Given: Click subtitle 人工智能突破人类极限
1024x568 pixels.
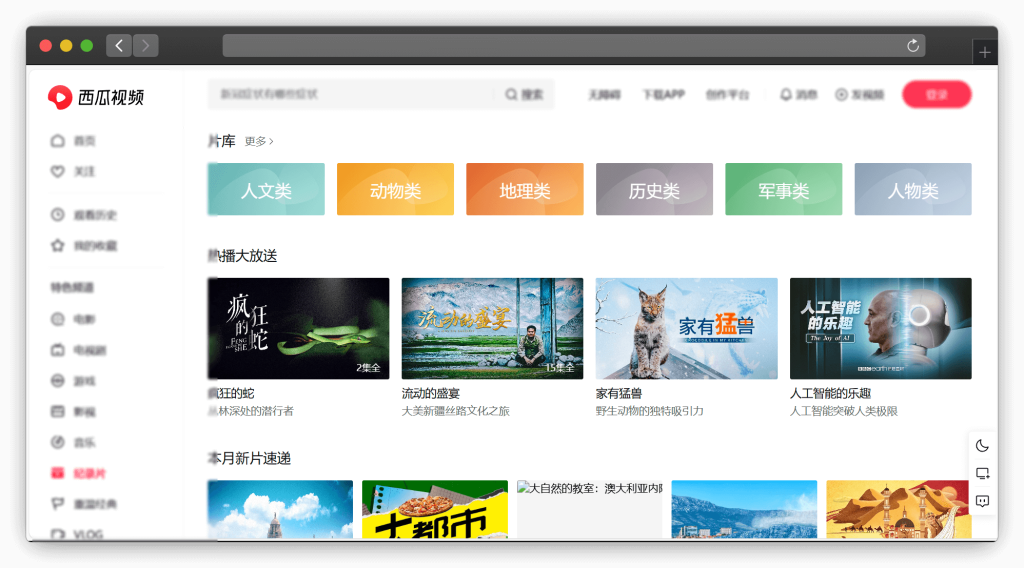Looking at the screenshot, I should pos(844,411).
